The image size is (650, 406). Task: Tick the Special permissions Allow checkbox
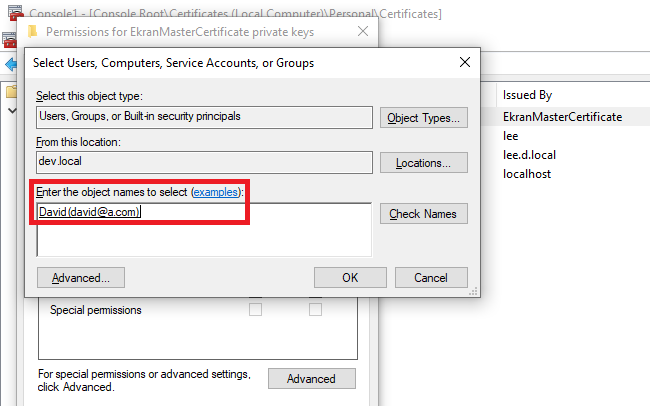255,310
